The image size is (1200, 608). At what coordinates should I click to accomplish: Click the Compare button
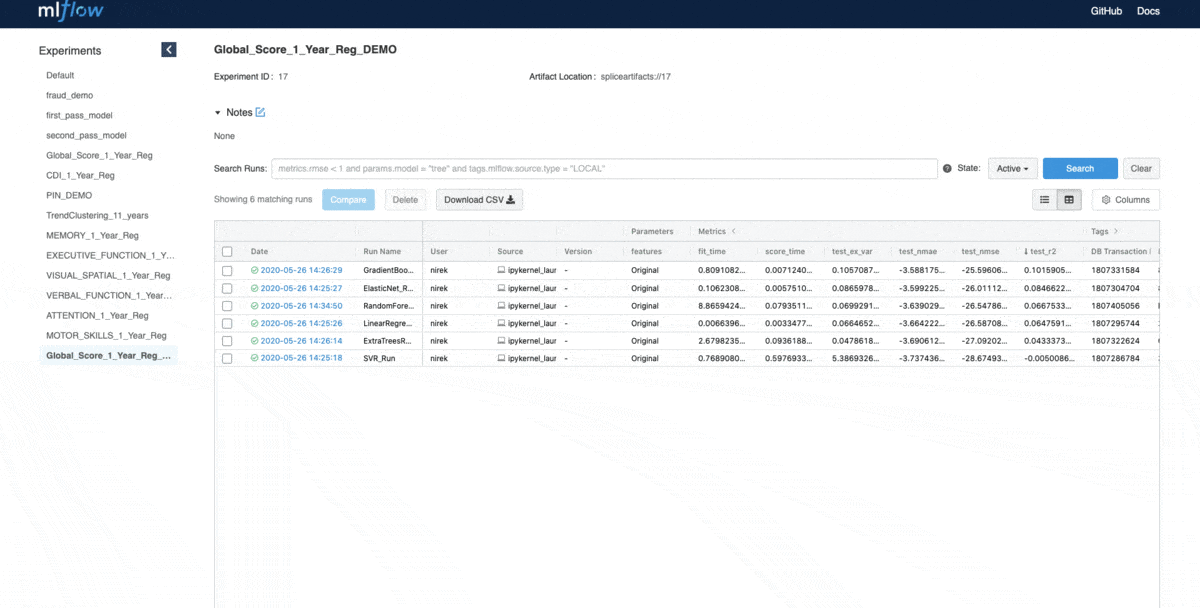pos(348,199)
